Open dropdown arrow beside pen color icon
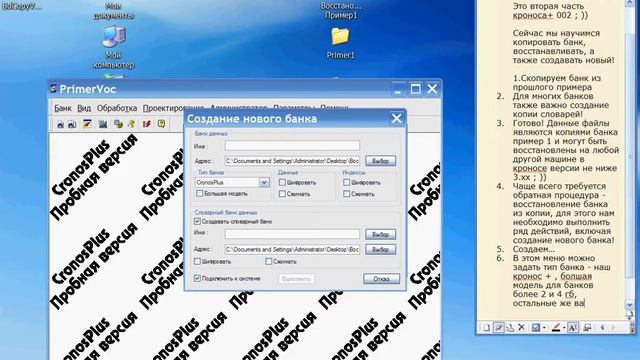Viewport: 640px width, 360px height. 564,328
